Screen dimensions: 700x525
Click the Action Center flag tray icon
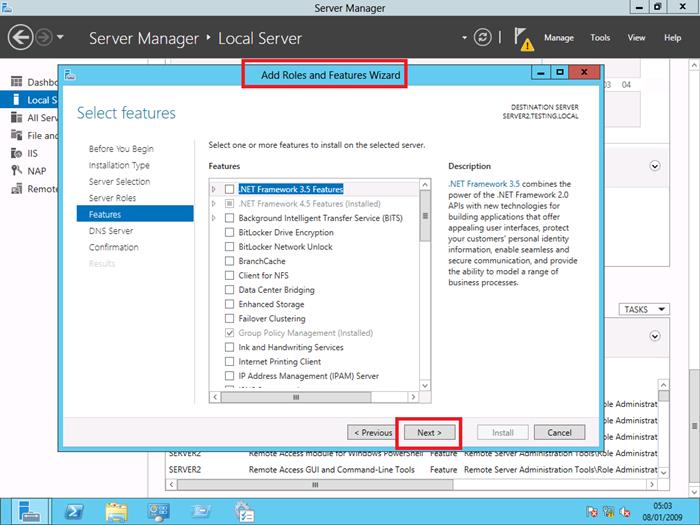592,512
